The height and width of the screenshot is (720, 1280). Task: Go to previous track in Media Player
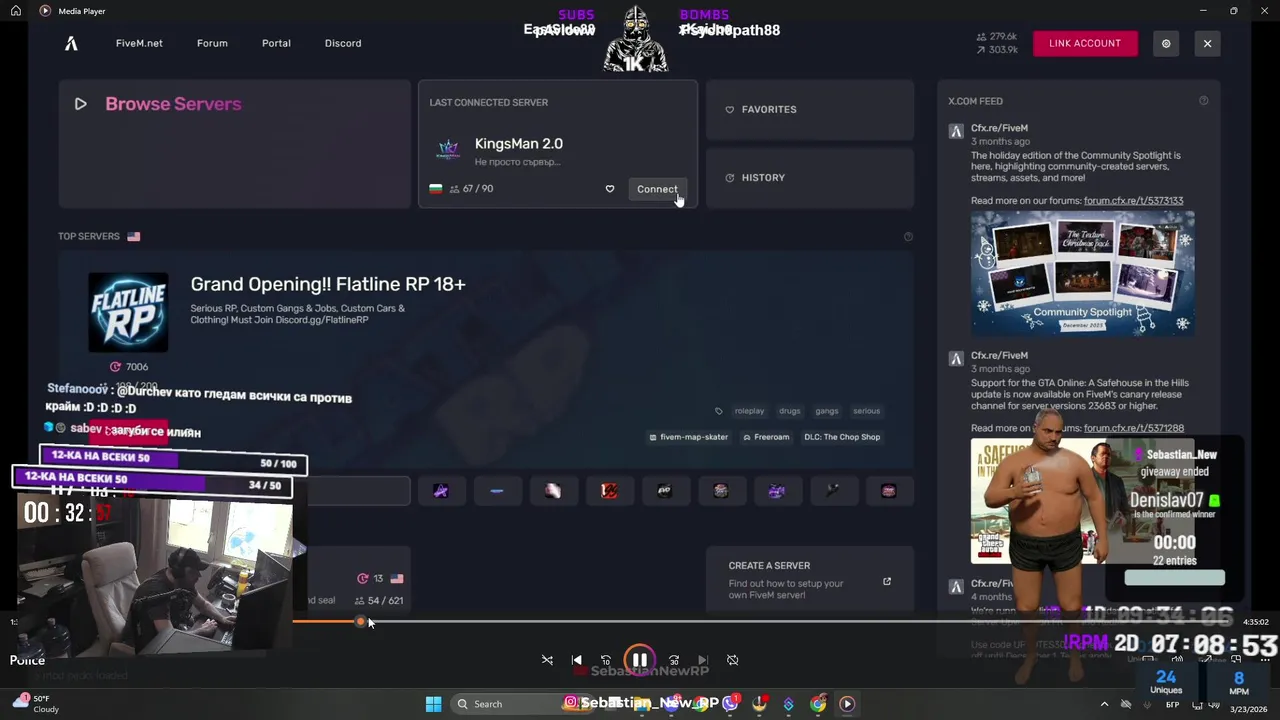point(576,660)
